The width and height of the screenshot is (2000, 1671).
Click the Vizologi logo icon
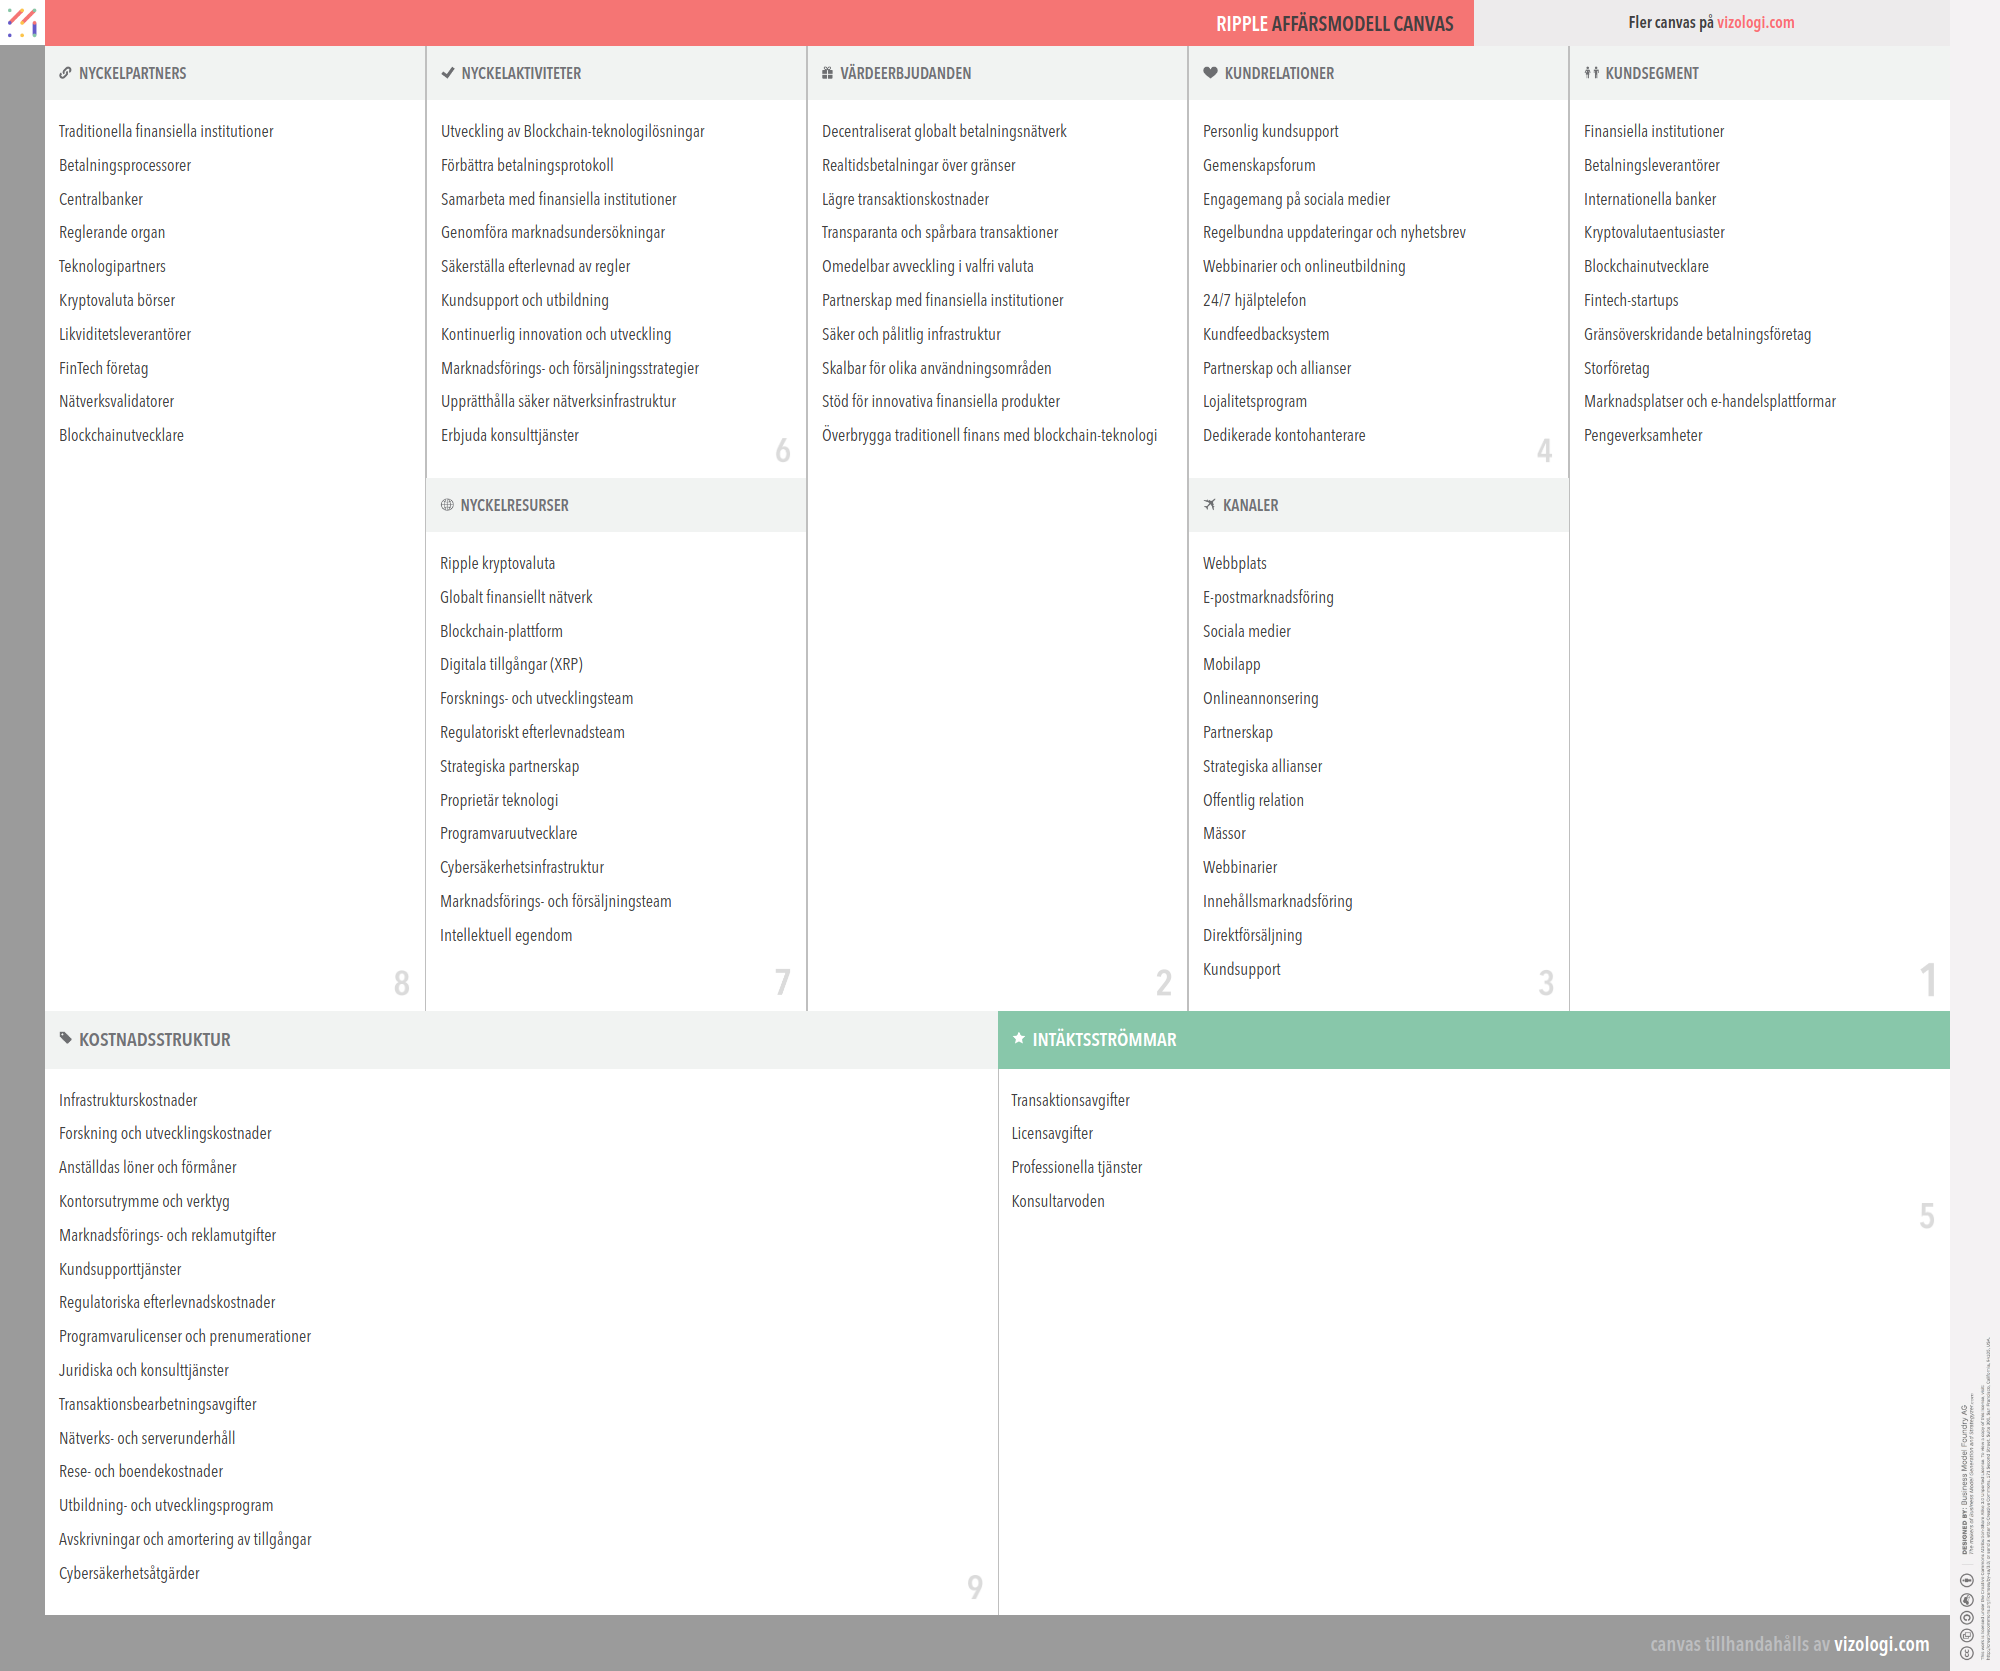[22, 22]
